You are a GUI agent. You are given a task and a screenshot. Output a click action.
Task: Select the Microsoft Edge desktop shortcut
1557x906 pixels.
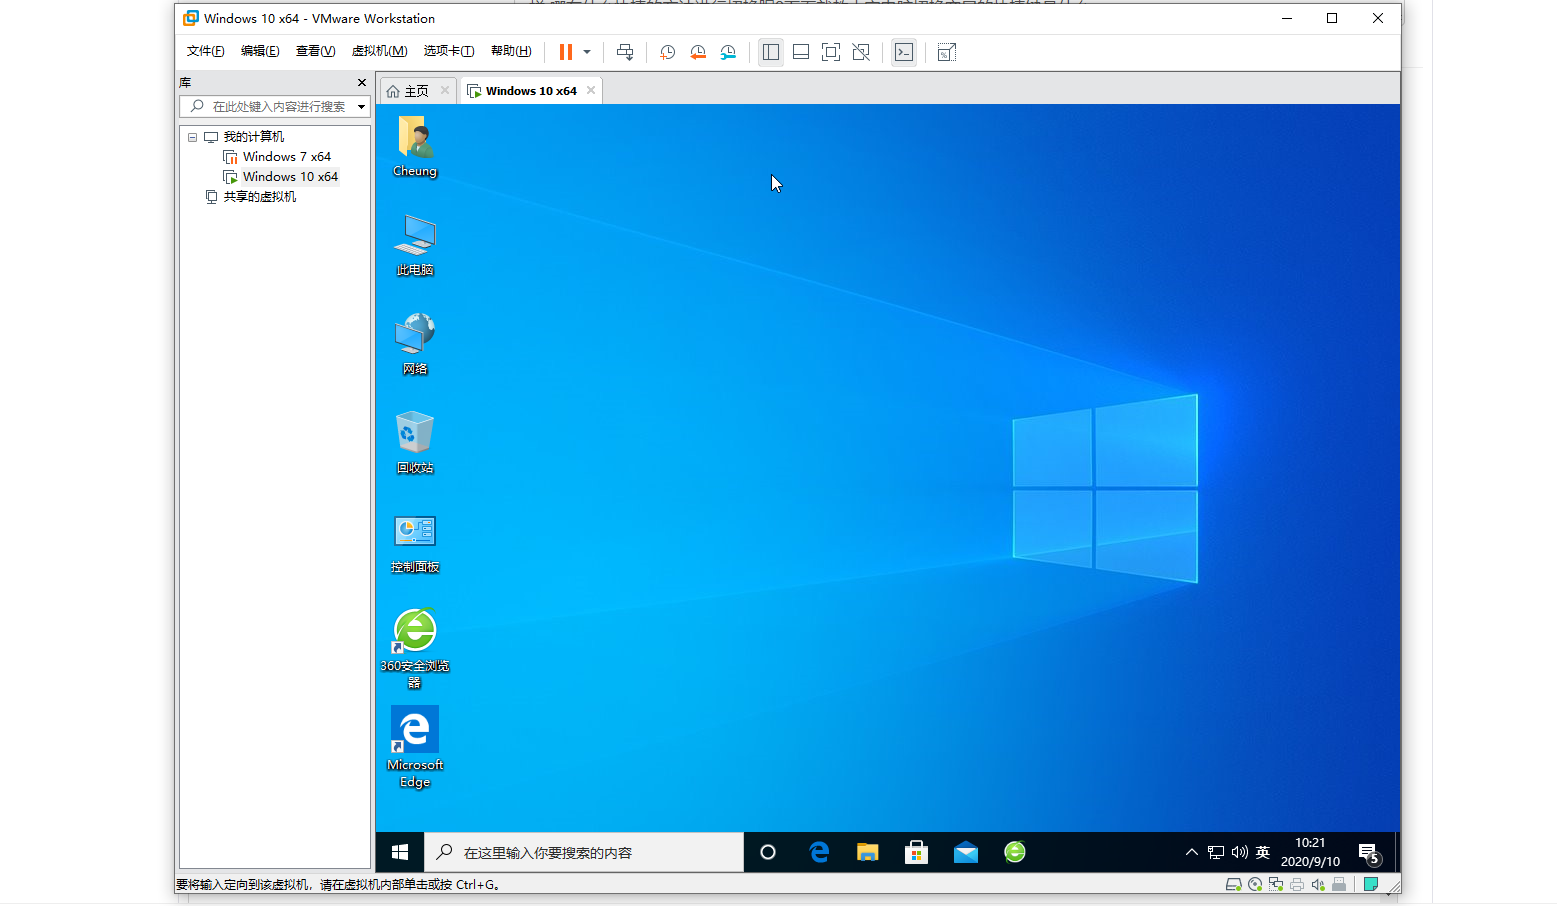click(x=415, y=748)
